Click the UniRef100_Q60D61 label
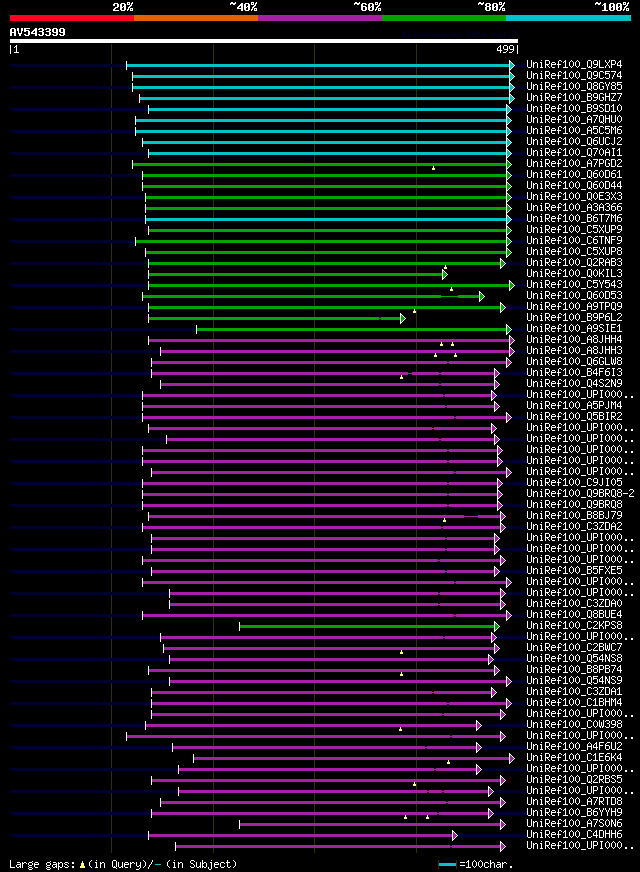Screen dimensions: 640x872 574,175
